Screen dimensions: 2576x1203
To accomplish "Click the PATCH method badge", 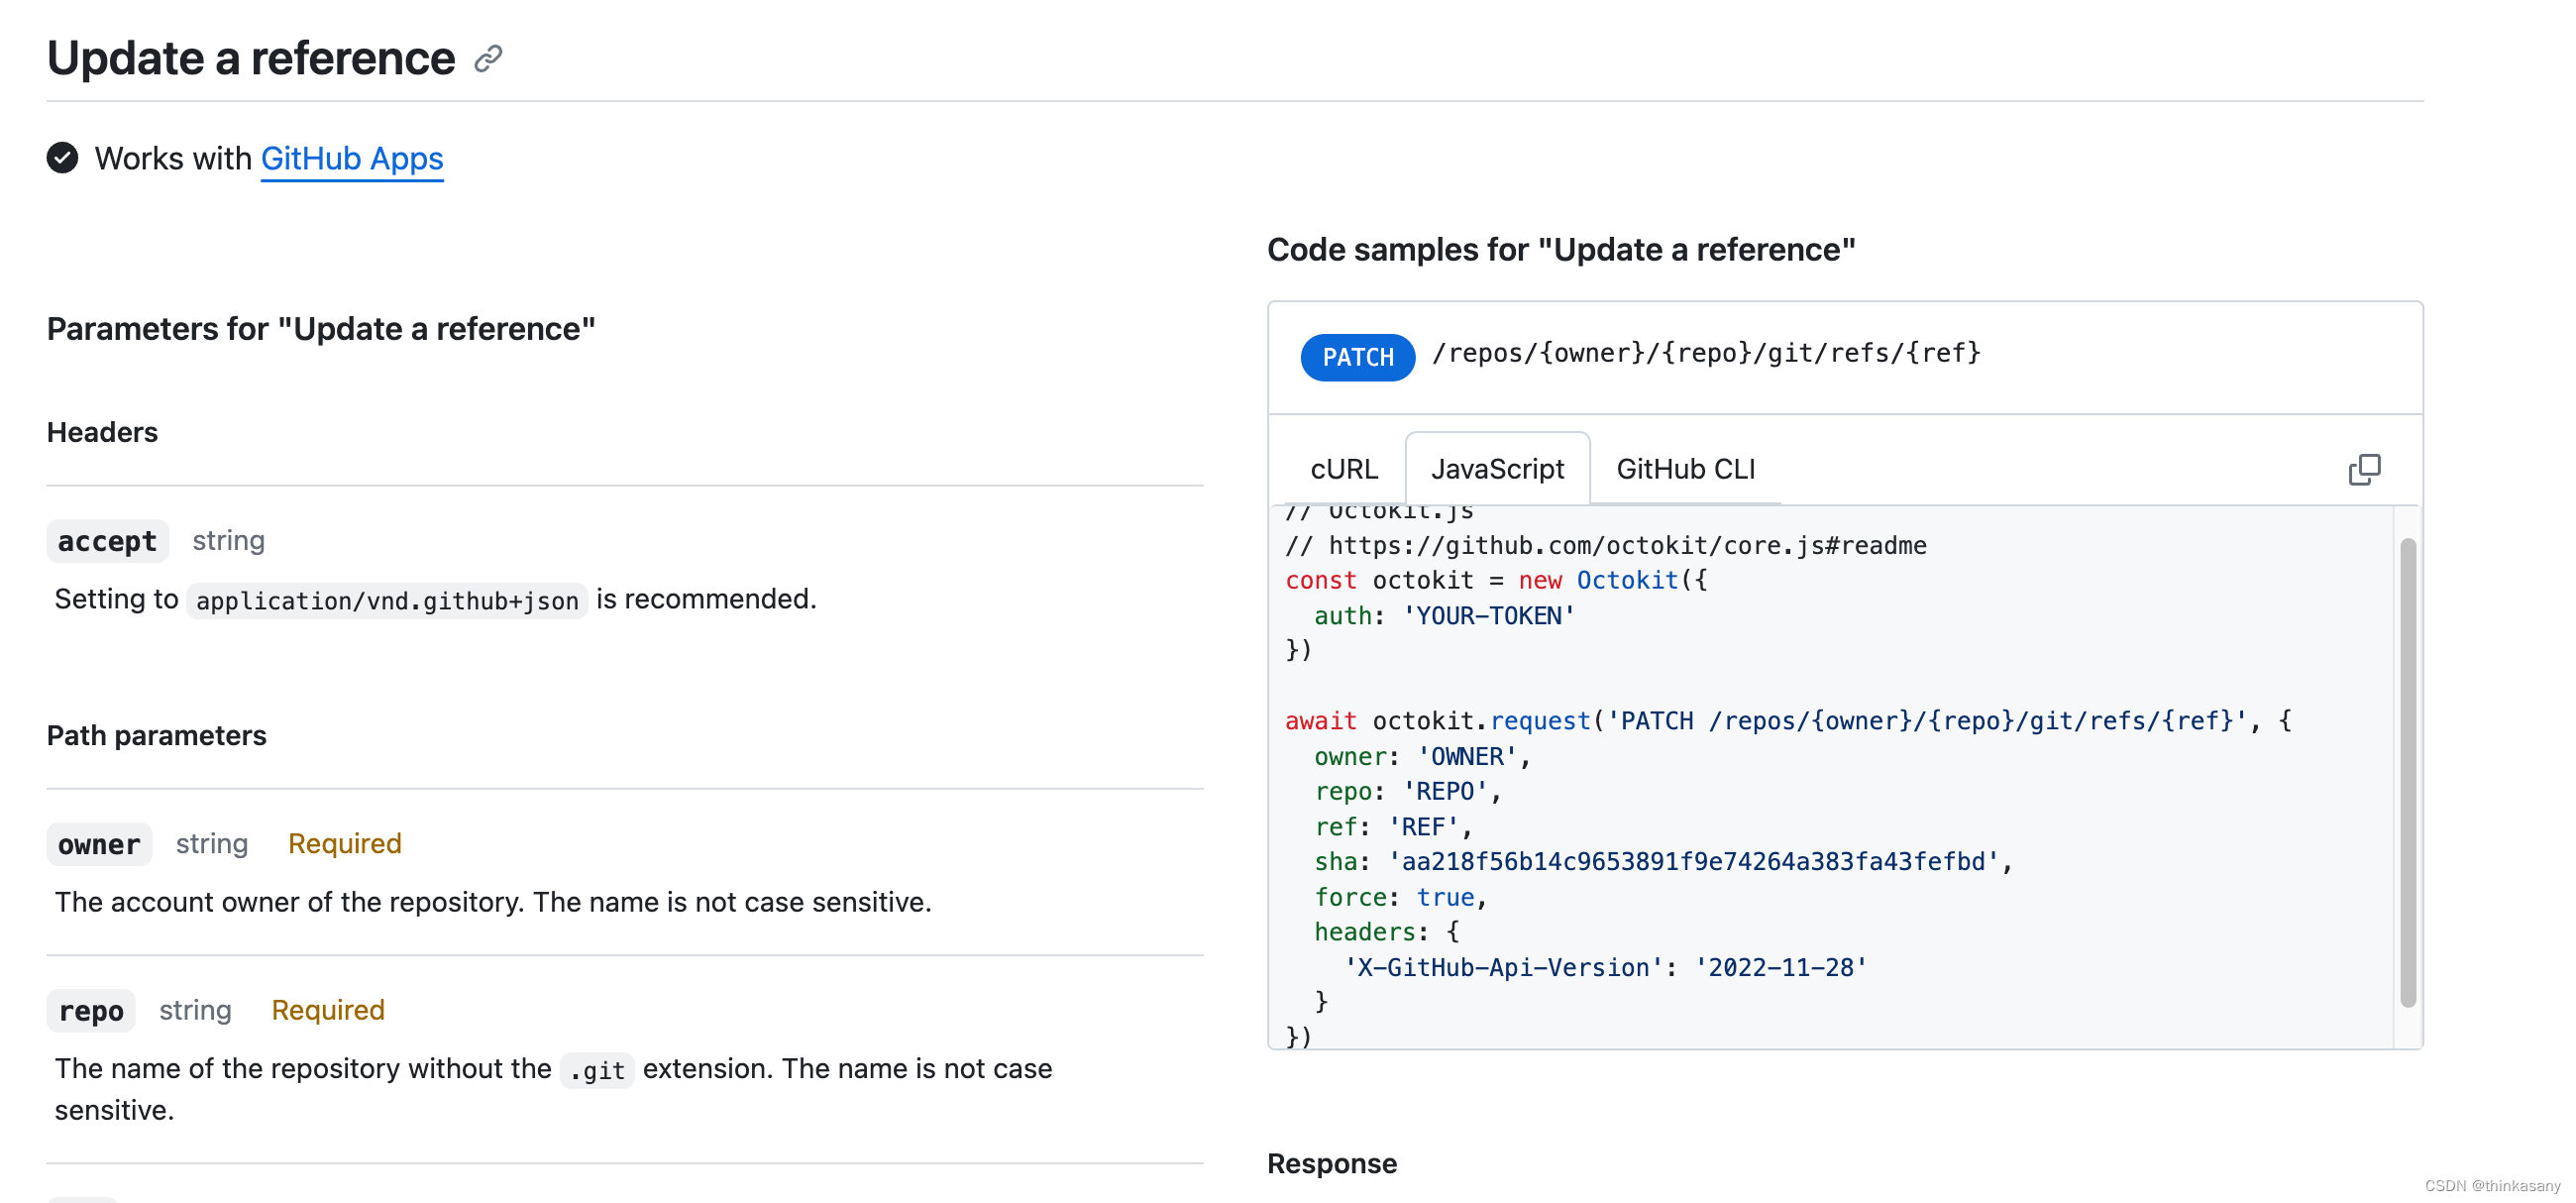I will pyautogui.click(x=1357, y=356).
